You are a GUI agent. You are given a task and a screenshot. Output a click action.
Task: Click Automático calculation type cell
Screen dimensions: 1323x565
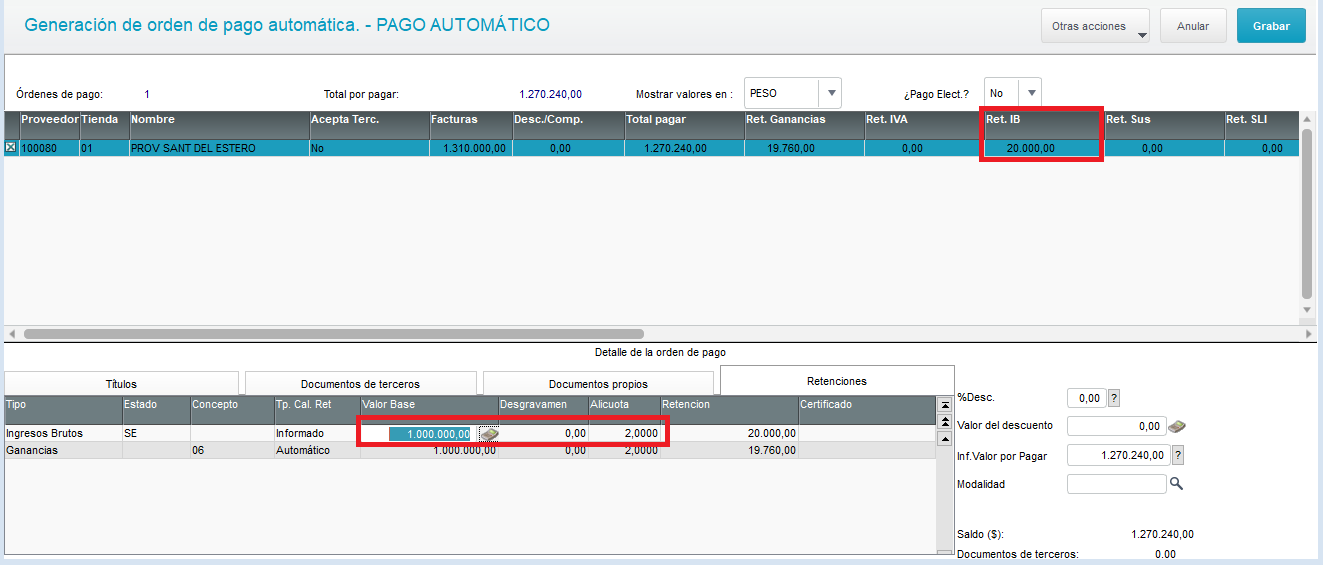316,450
